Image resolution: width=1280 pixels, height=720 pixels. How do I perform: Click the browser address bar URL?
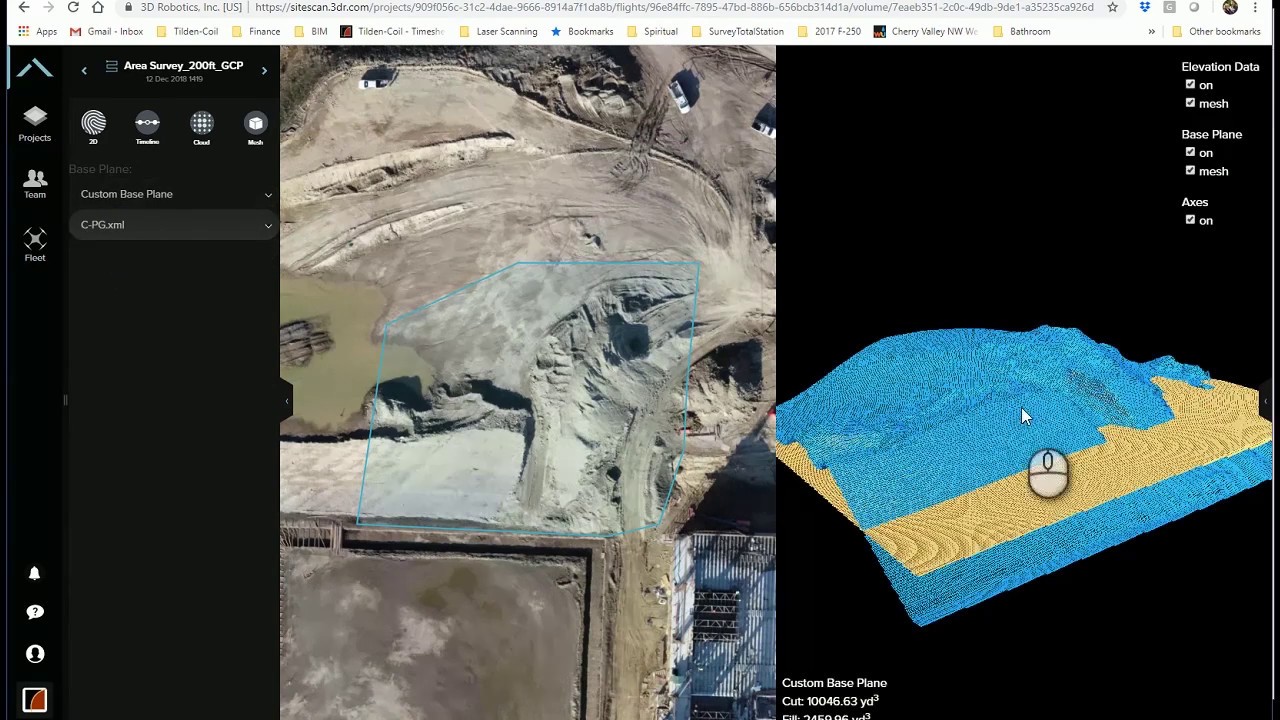[x=674, y=7]
